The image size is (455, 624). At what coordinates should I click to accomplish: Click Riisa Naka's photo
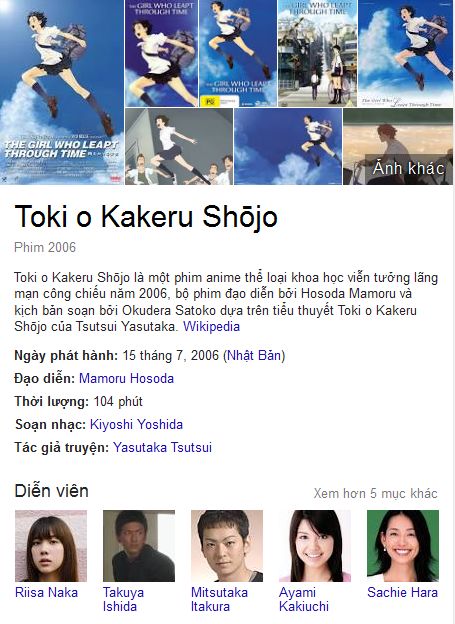point(51,546)
